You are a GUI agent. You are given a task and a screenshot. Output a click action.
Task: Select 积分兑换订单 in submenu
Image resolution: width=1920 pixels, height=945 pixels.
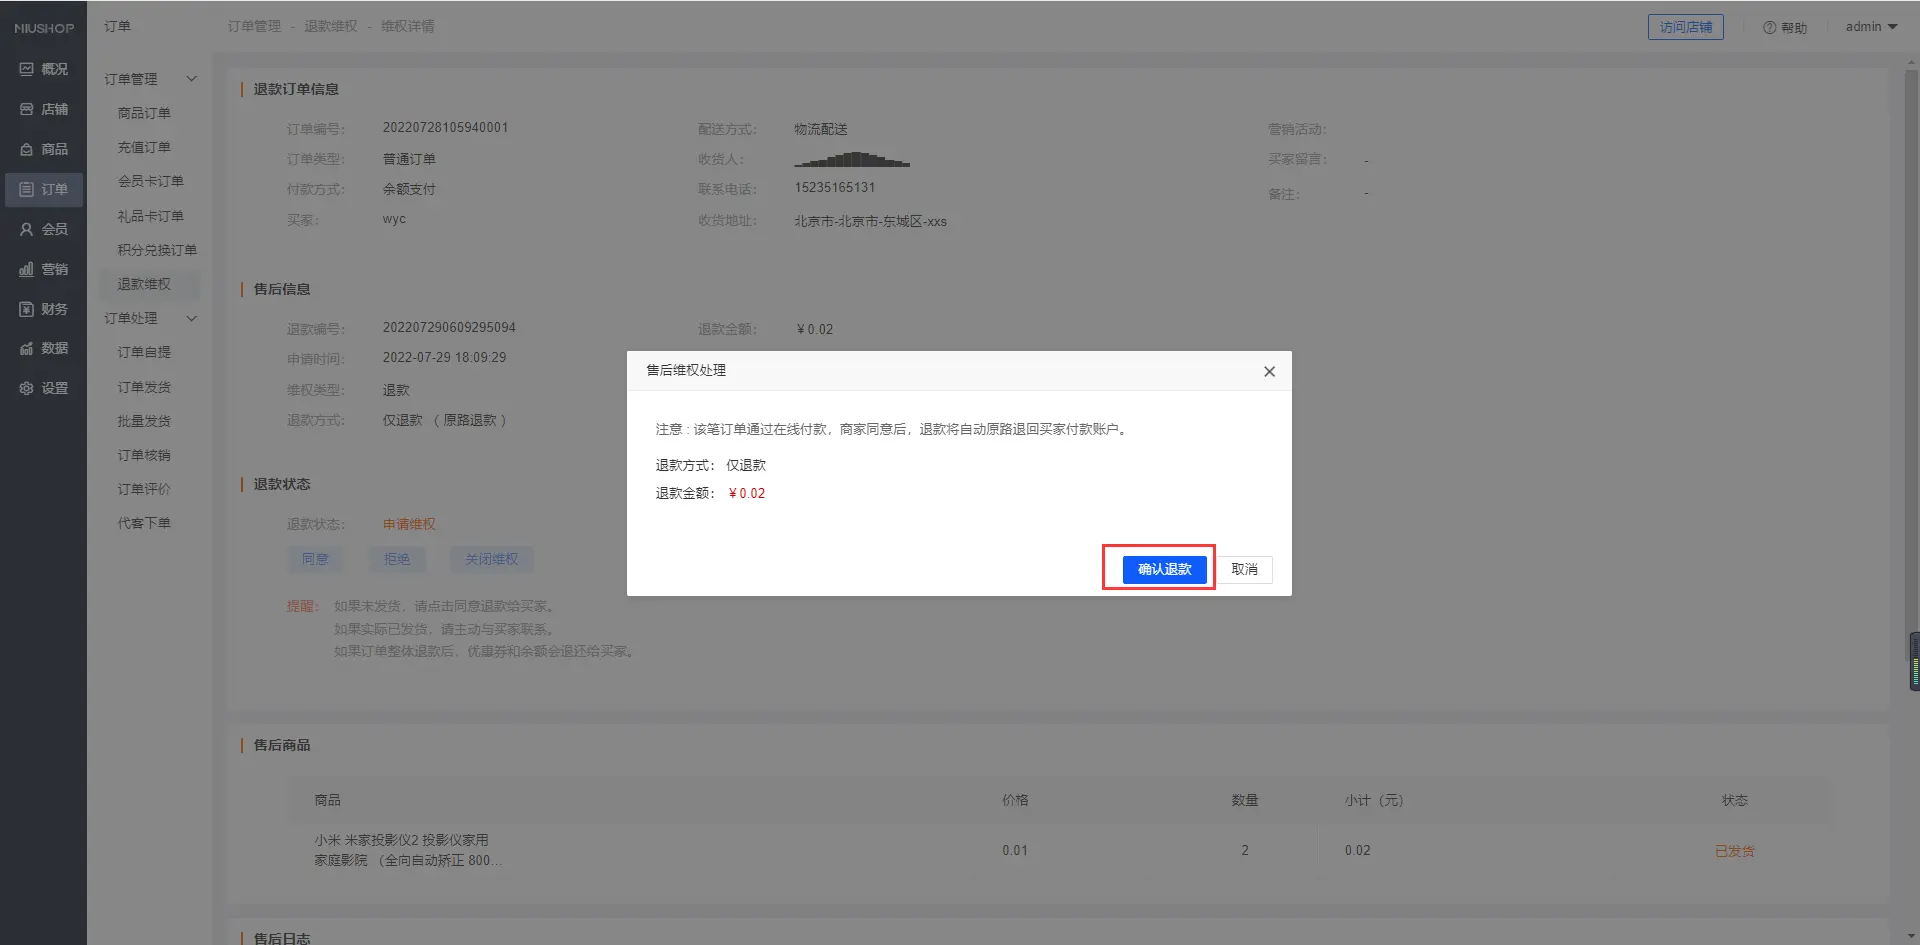[x=157, y=250]
